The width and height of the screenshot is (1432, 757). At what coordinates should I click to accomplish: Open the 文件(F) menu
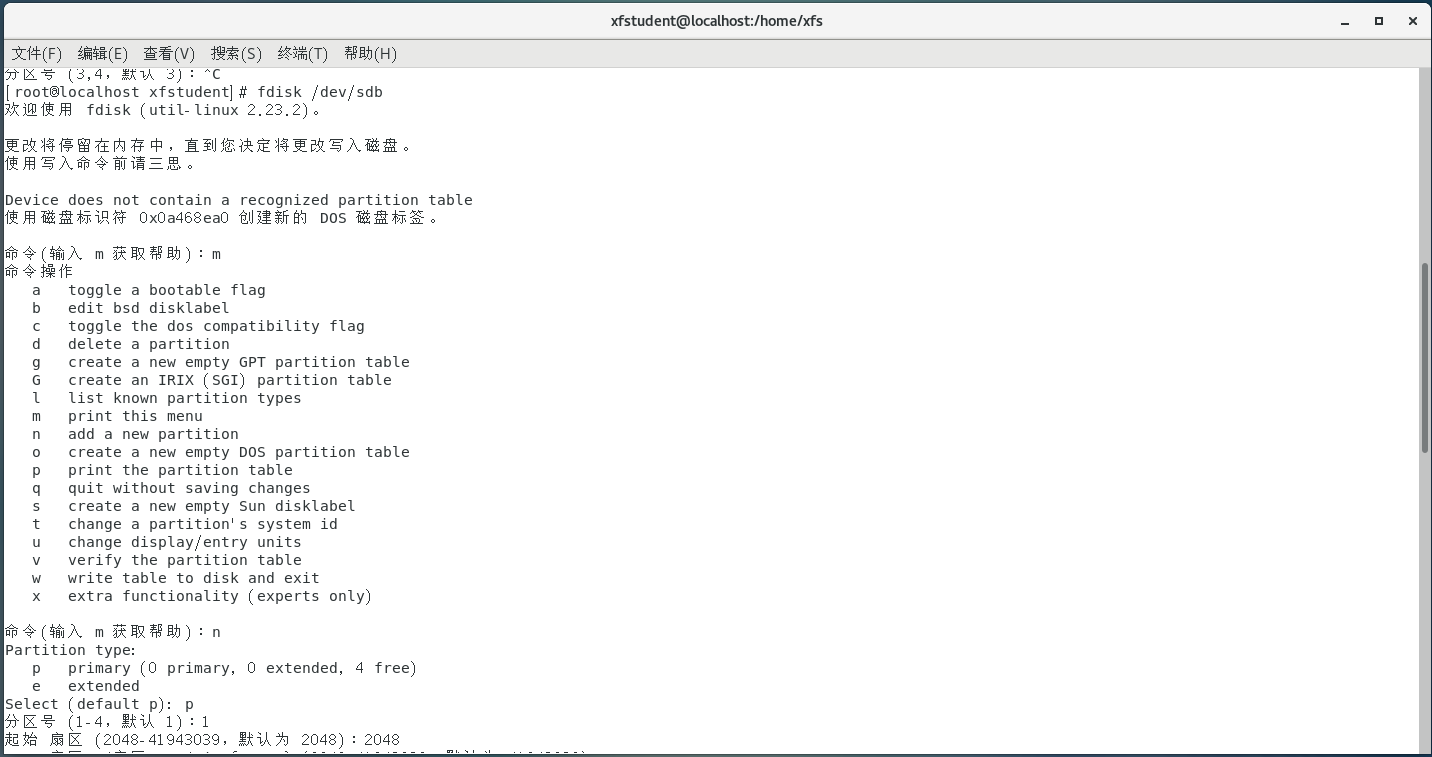click(x=37, y=53)
